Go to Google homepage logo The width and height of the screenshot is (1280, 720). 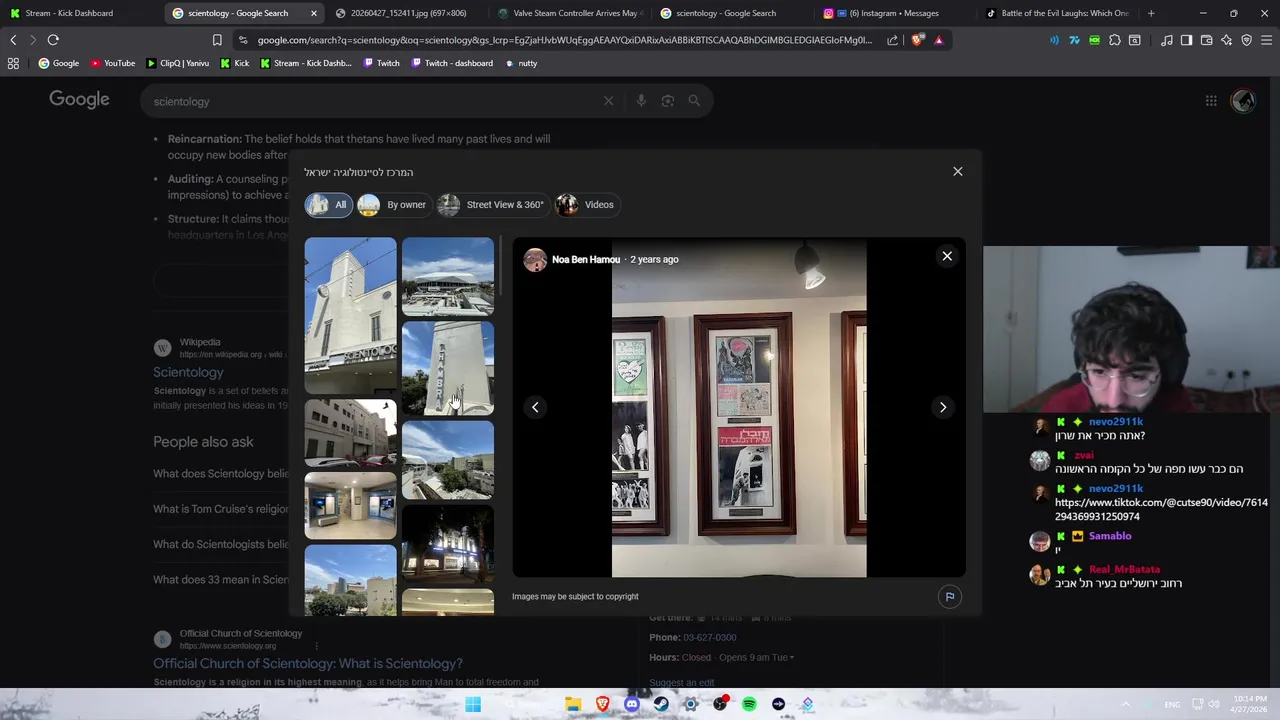tap(79, 99)
